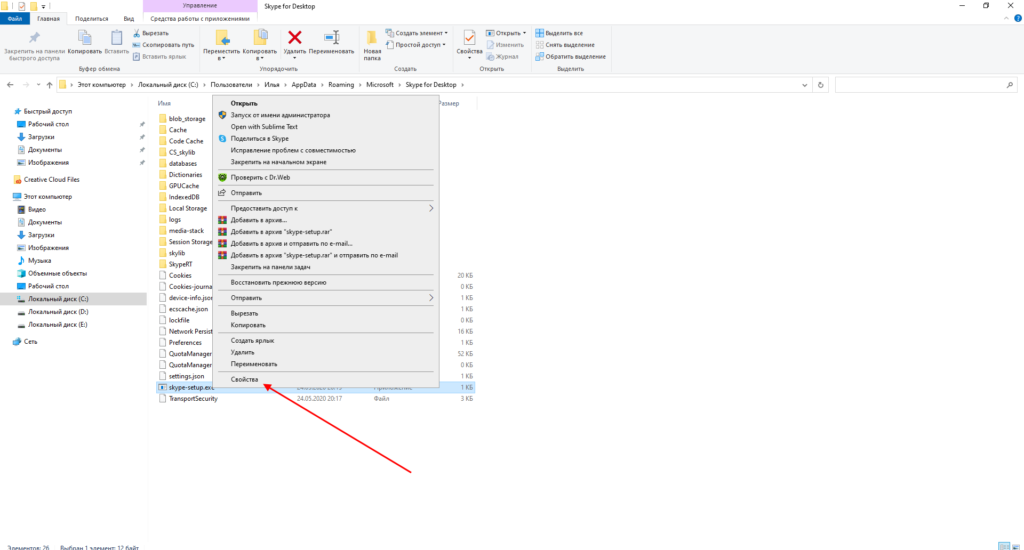This screenshot has width=1024, height=550.
Task: Open the Журнал ribbon command
Action: 503,56
